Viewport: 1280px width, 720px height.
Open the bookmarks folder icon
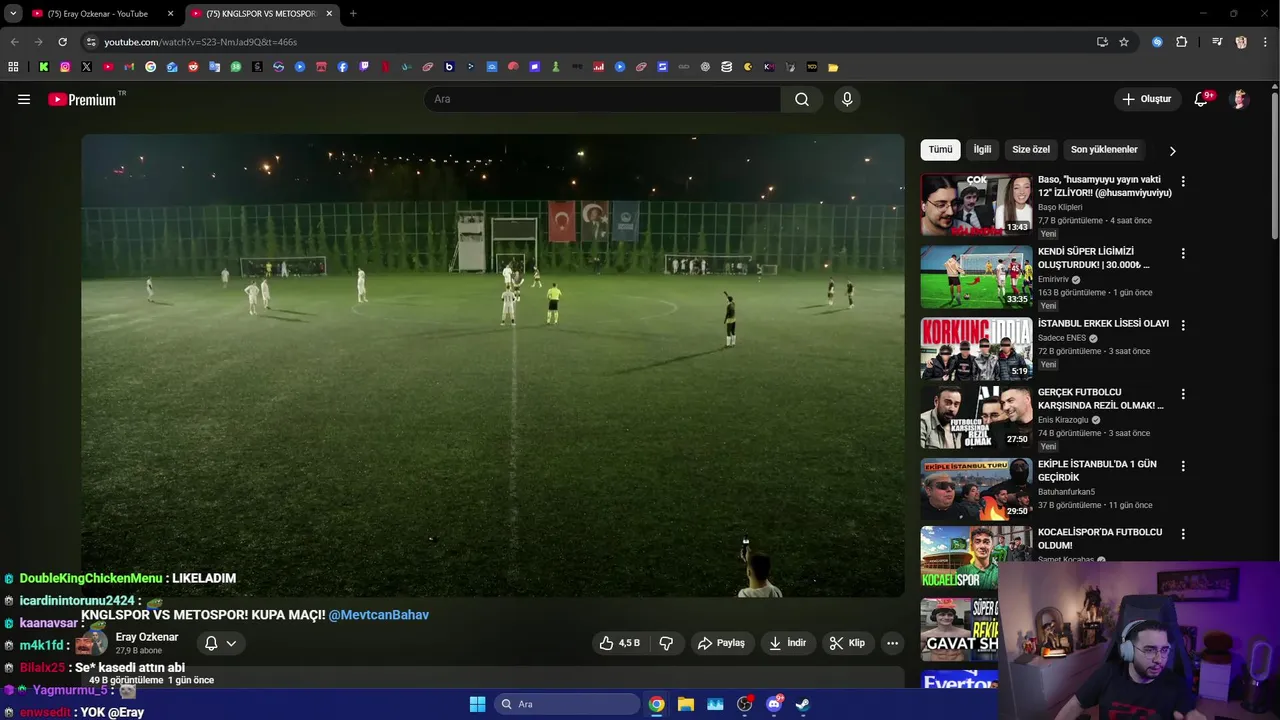(x=833, y=67)
